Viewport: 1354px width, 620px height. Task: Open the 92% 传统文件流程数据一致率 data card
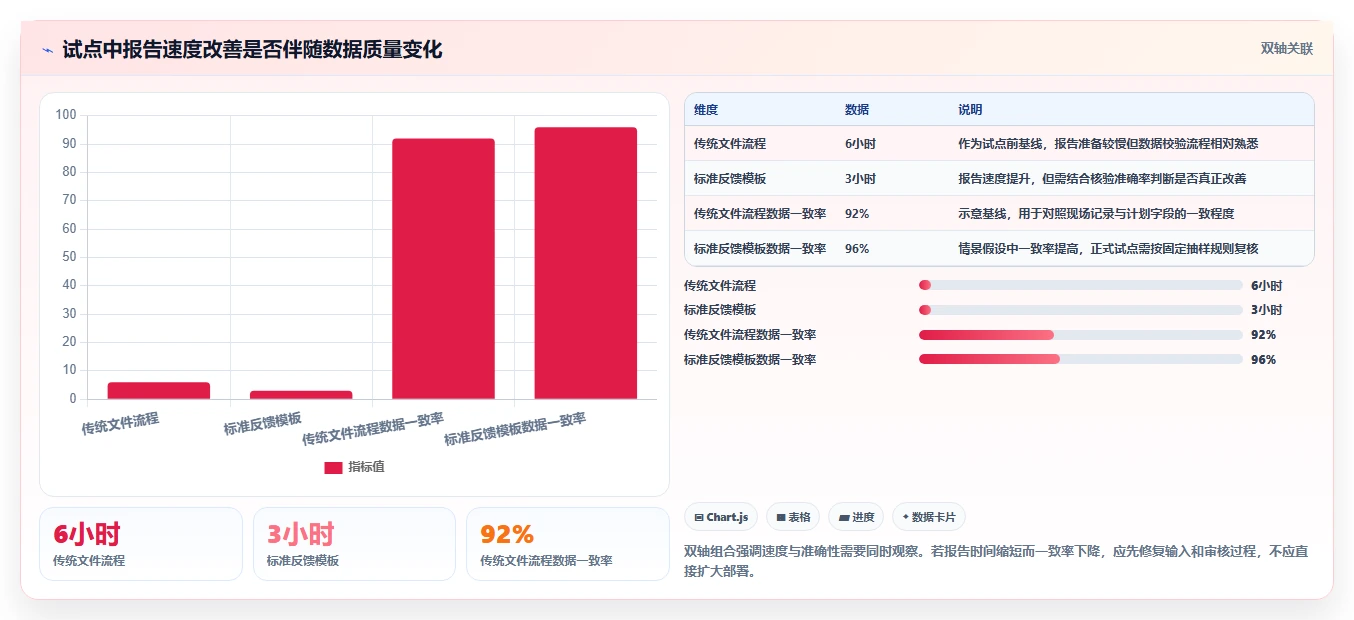coord(568,544)
